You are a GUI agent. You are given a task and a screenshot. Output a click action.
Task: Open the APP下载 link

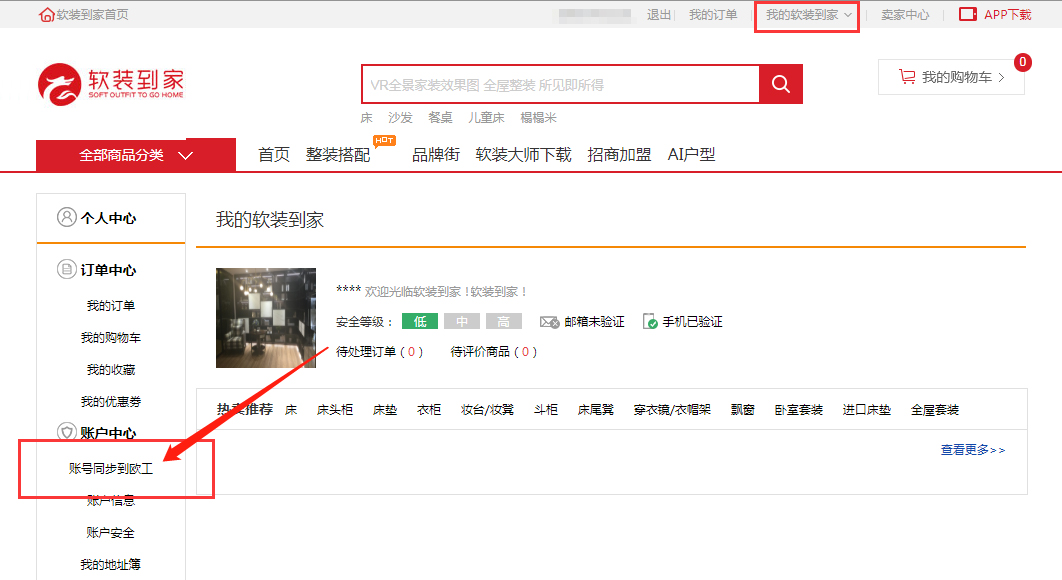1007,15
